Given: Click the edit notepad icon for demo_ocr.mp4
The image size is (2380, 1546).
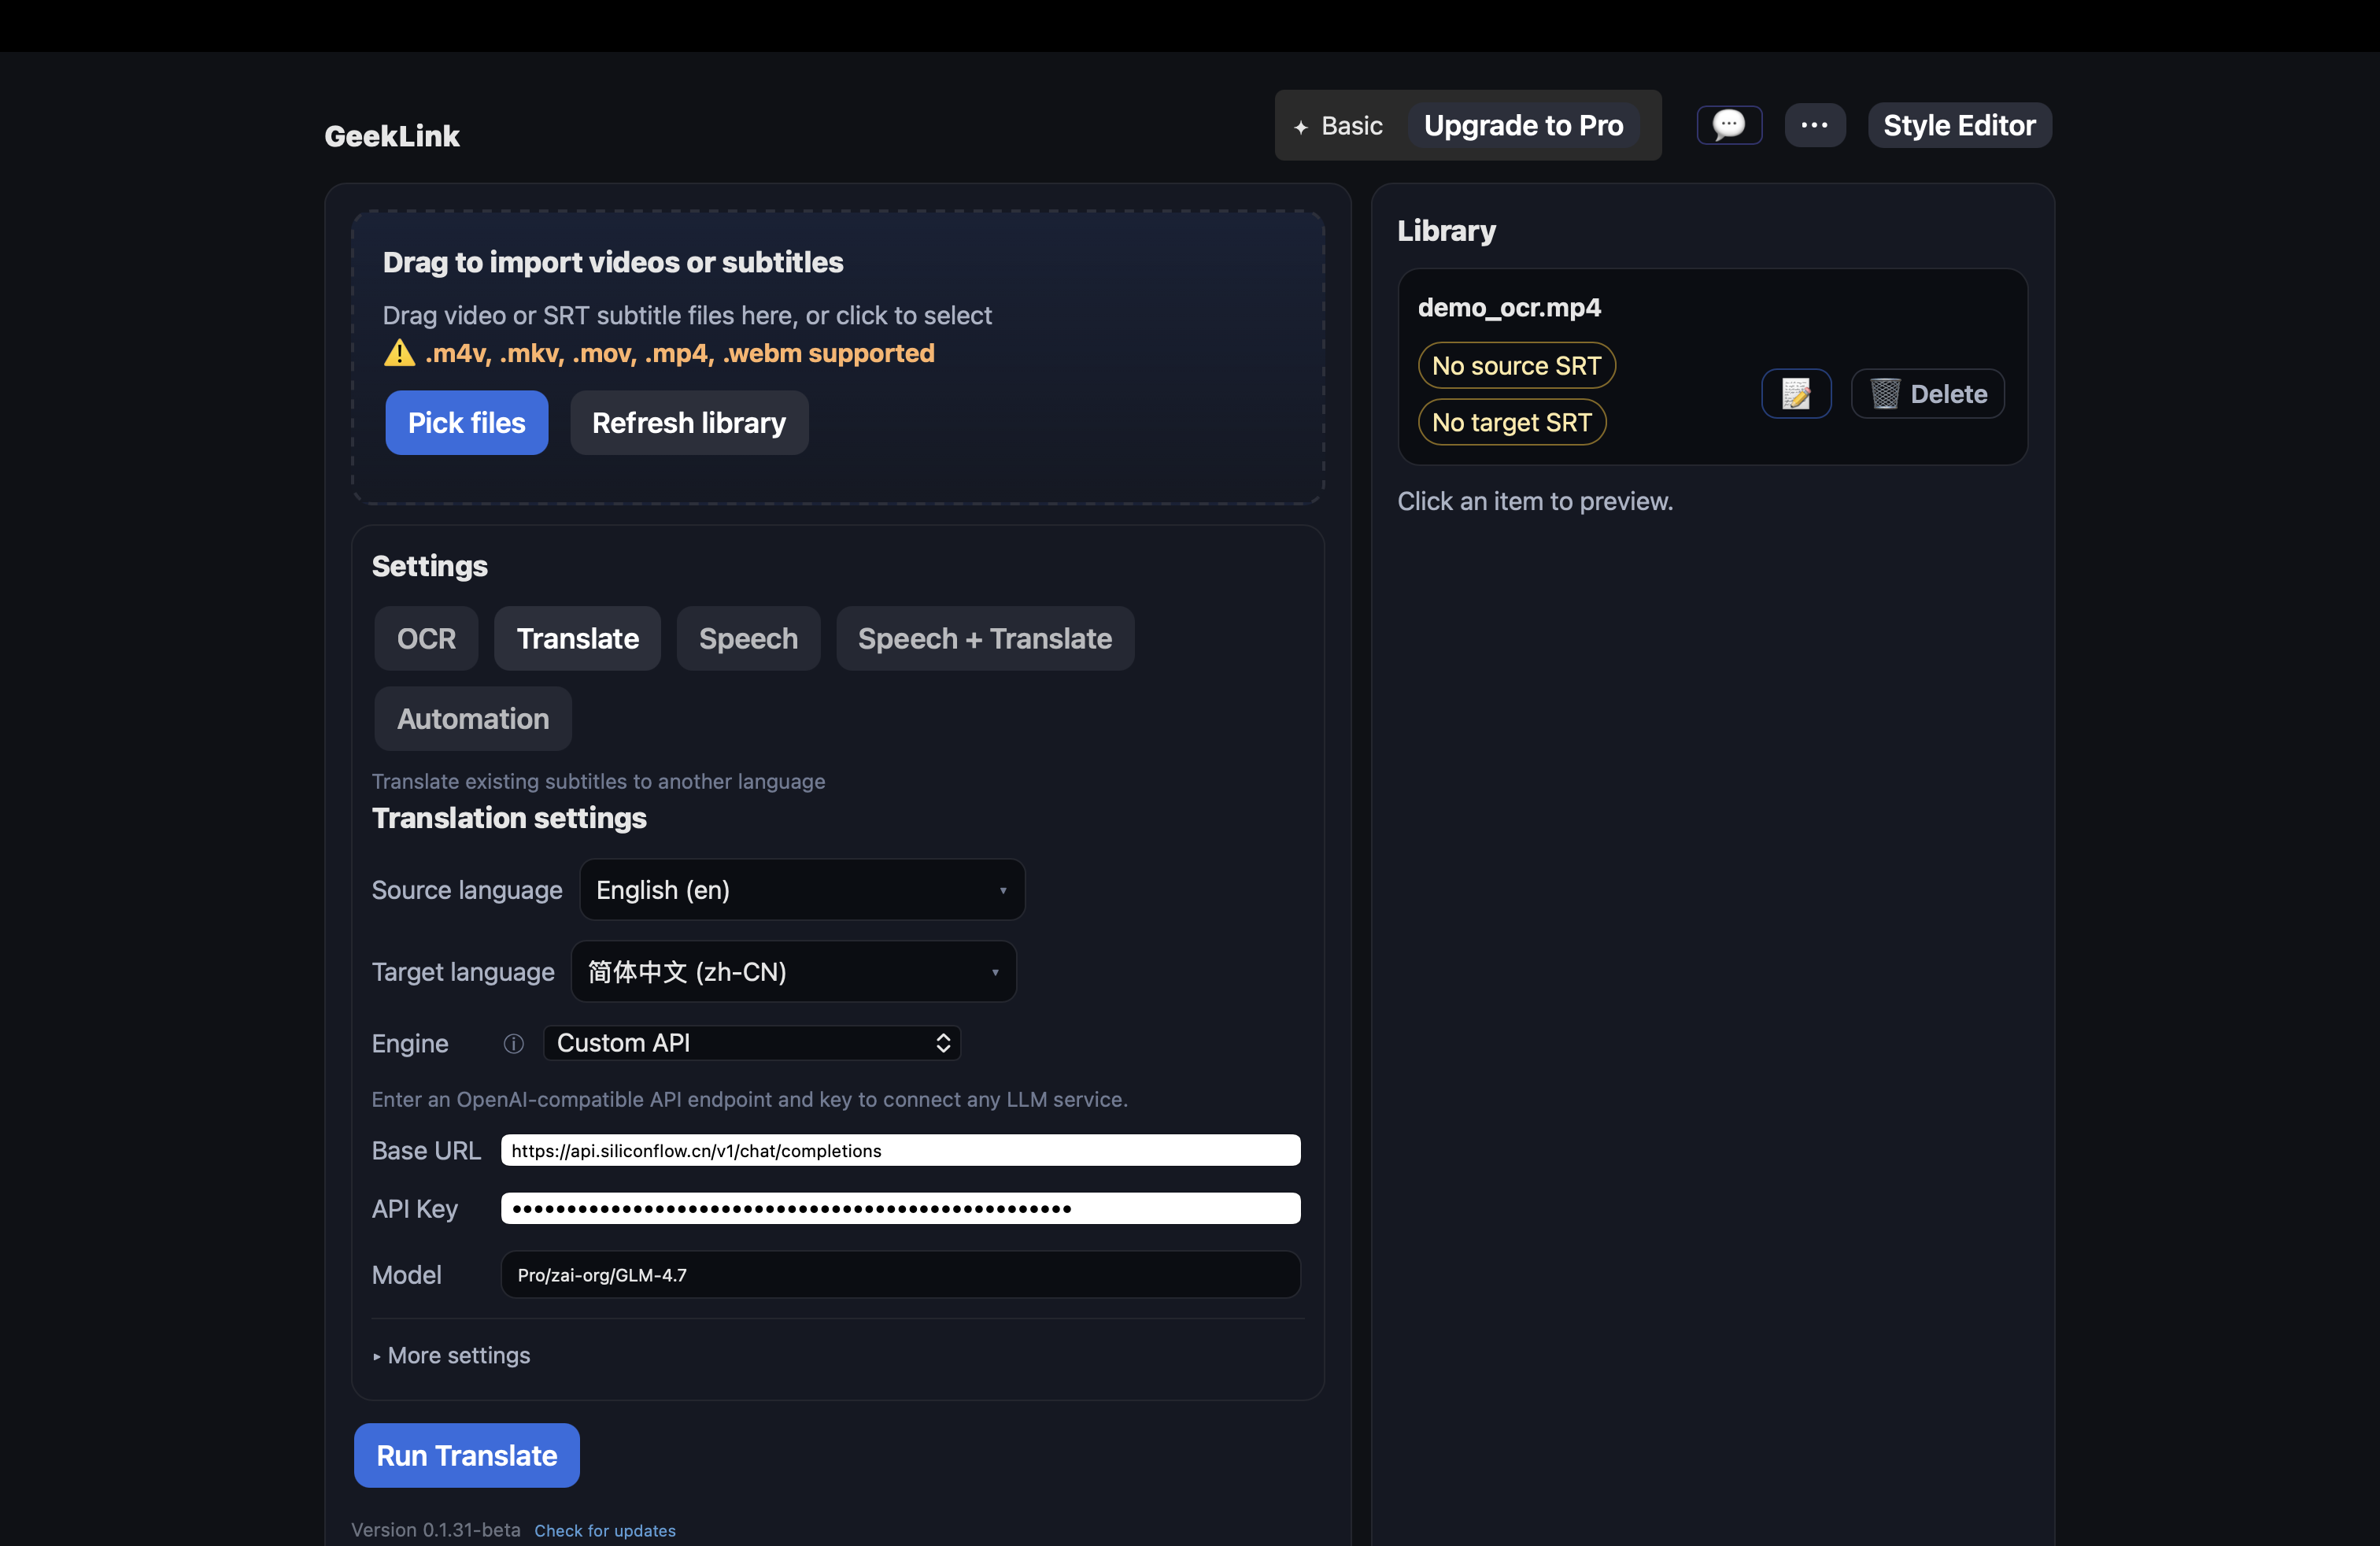Looking at the screenshot, I should [x=1796, y=394].
